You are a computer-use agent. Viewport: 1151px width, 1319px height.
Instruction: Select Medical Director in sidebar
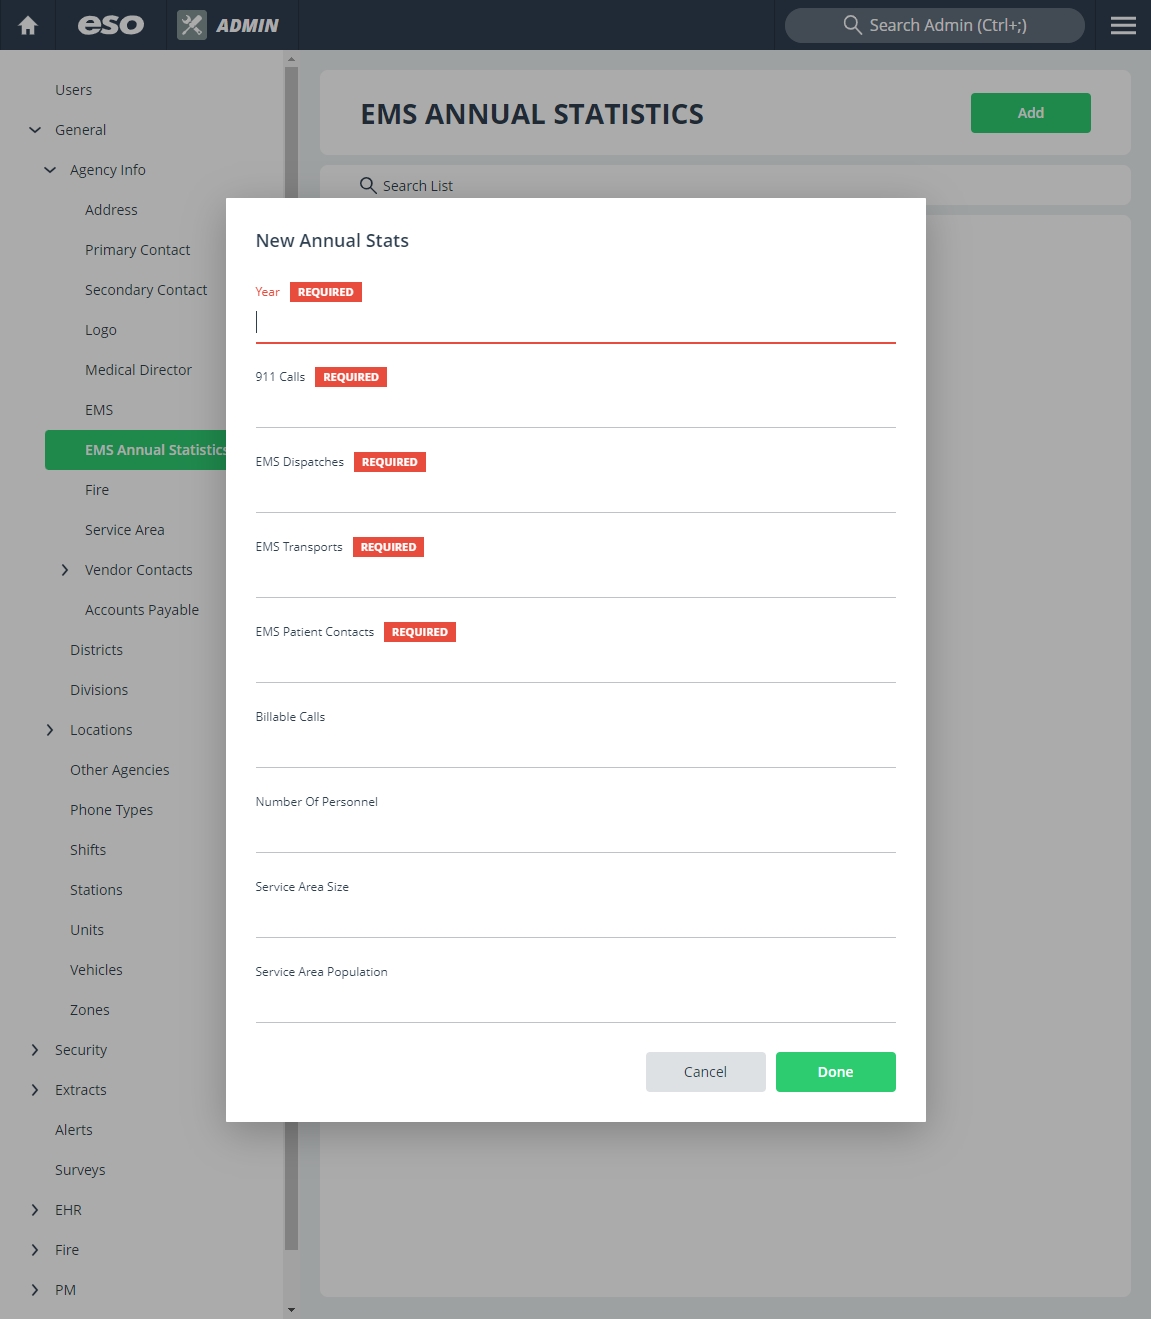(138, 370)
